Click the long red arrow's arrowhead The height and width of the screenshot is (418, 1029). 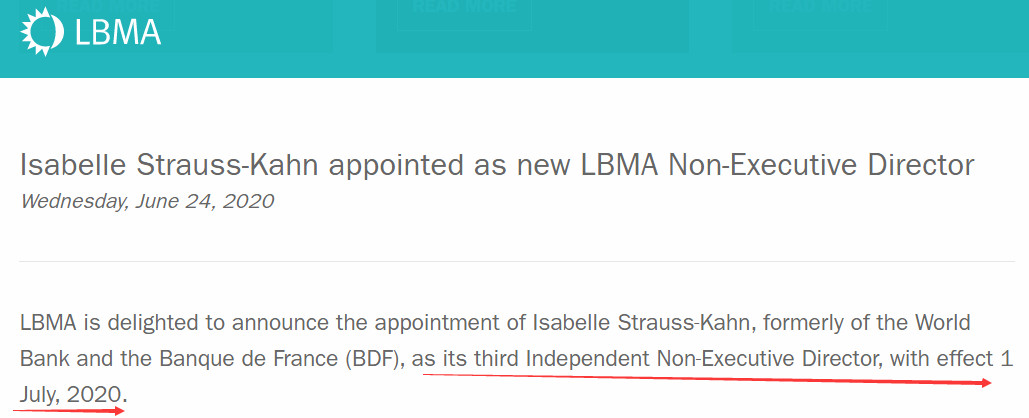(986, 383)
